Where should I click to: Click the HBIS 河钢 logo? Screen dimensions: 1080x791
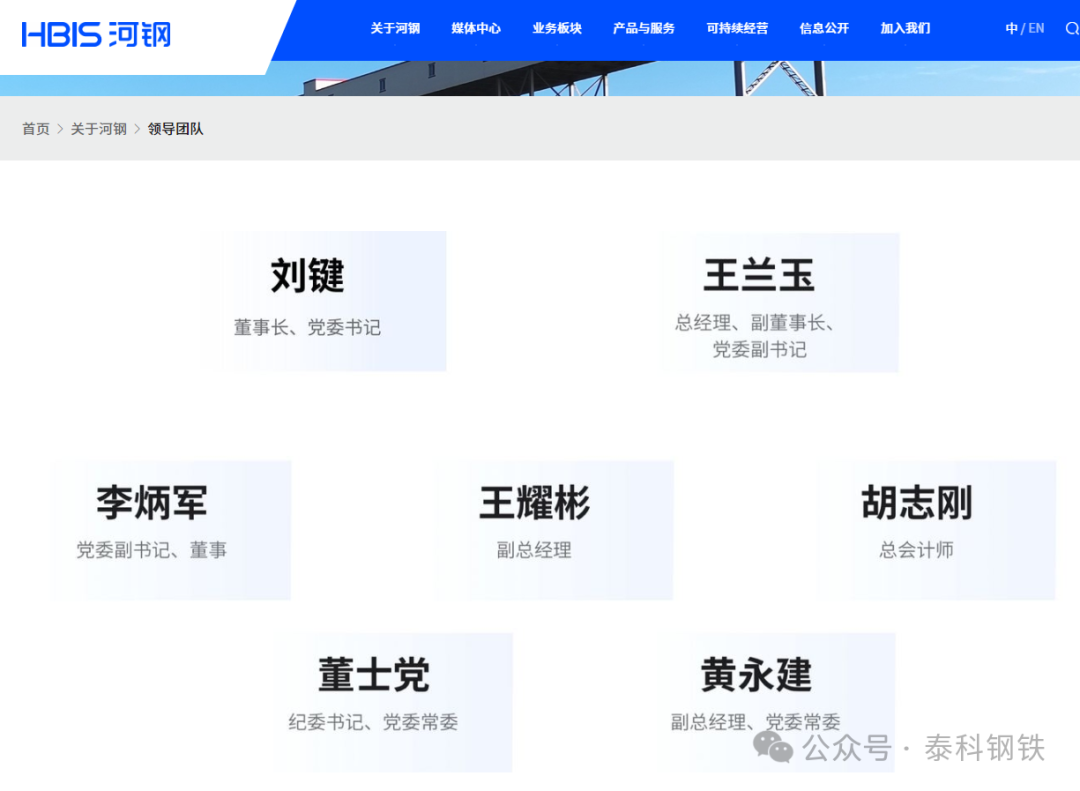tap(96, 34)
